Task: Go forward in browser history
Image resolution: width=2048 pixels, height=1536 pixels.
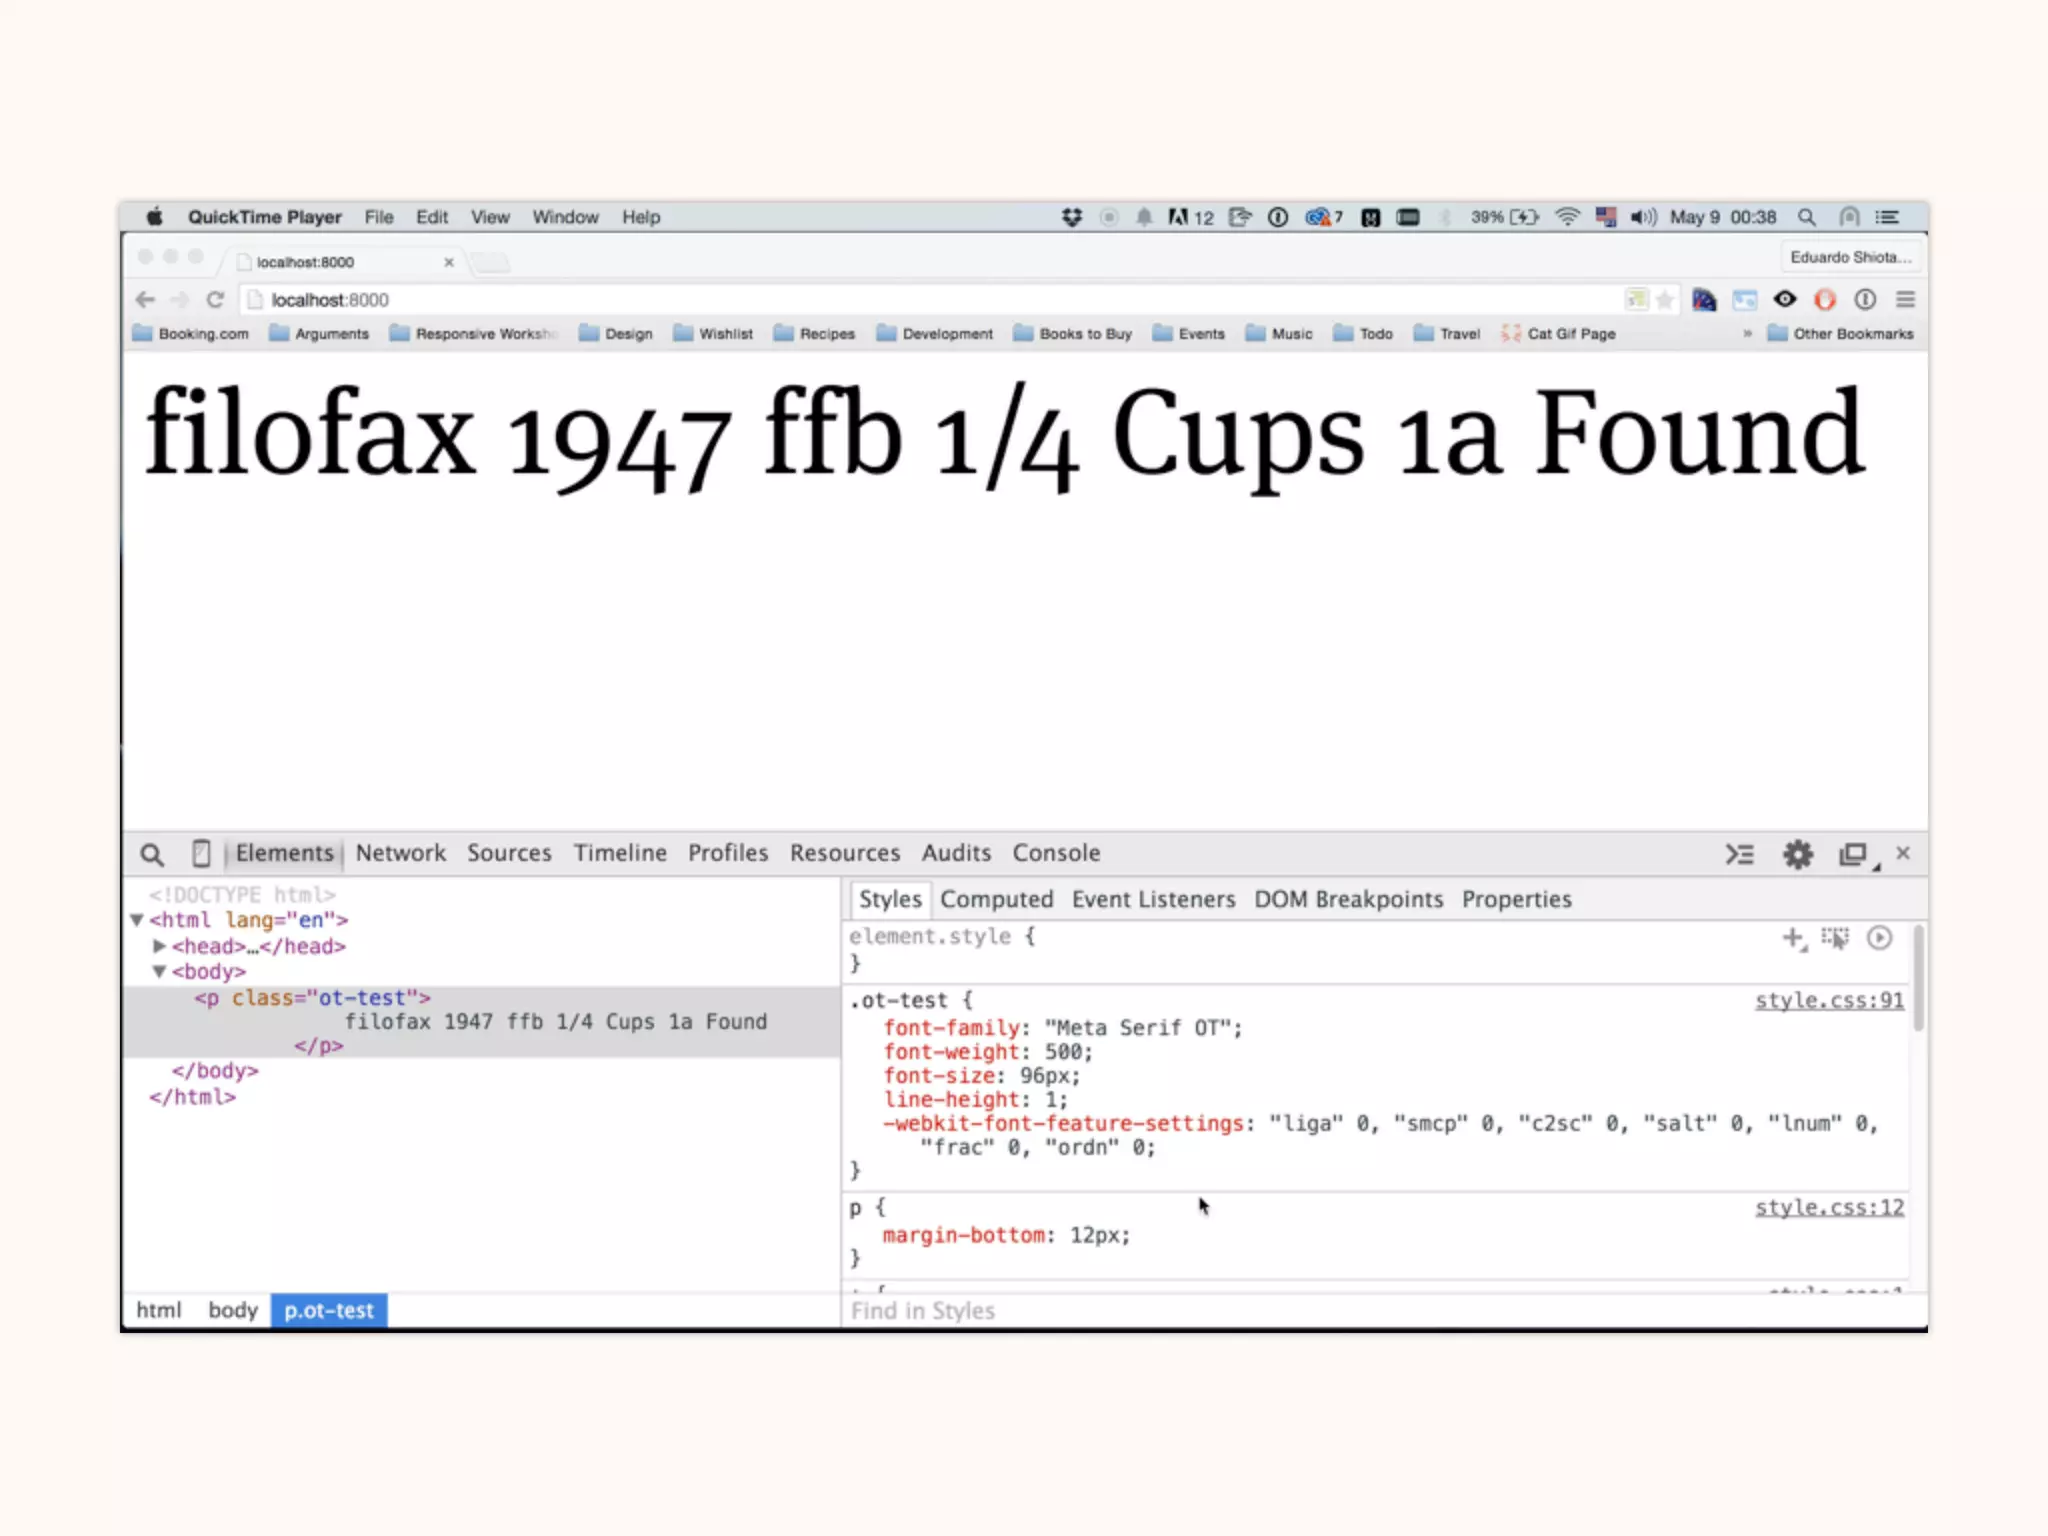Action: pyautogui.click(x=180, y=299)
